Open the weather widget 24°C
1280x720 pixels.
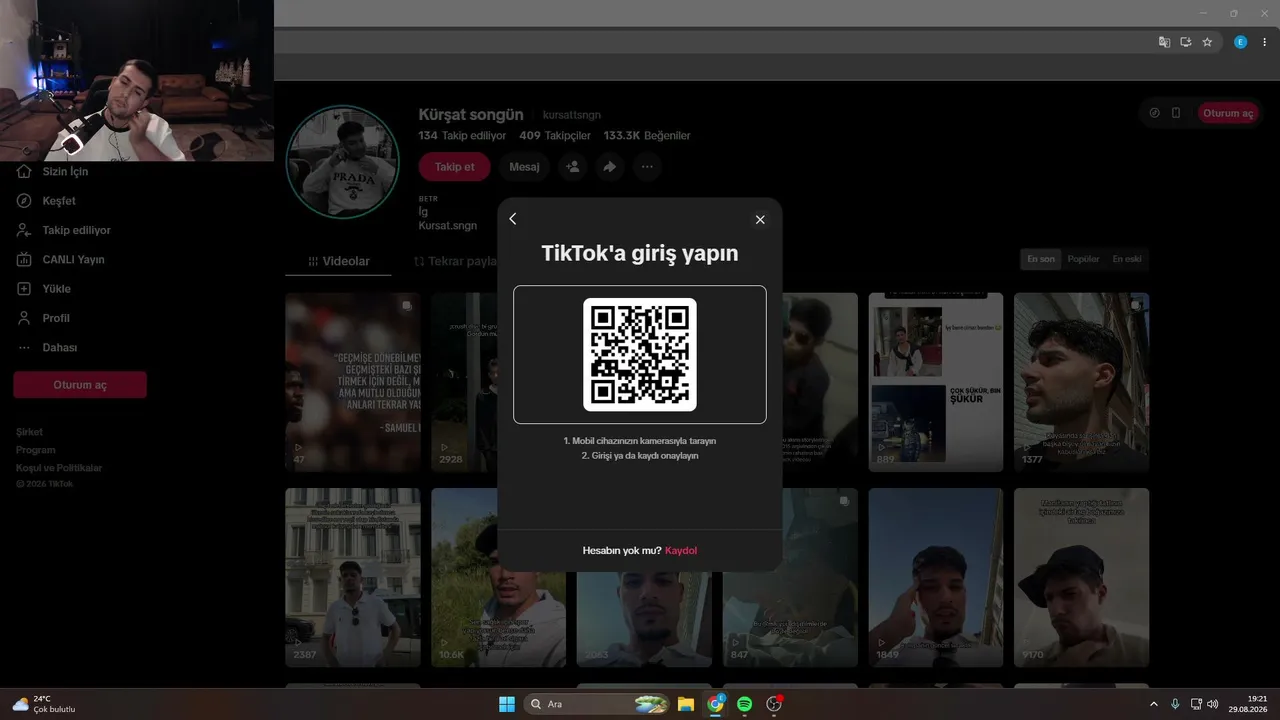[x=43, y=704]
